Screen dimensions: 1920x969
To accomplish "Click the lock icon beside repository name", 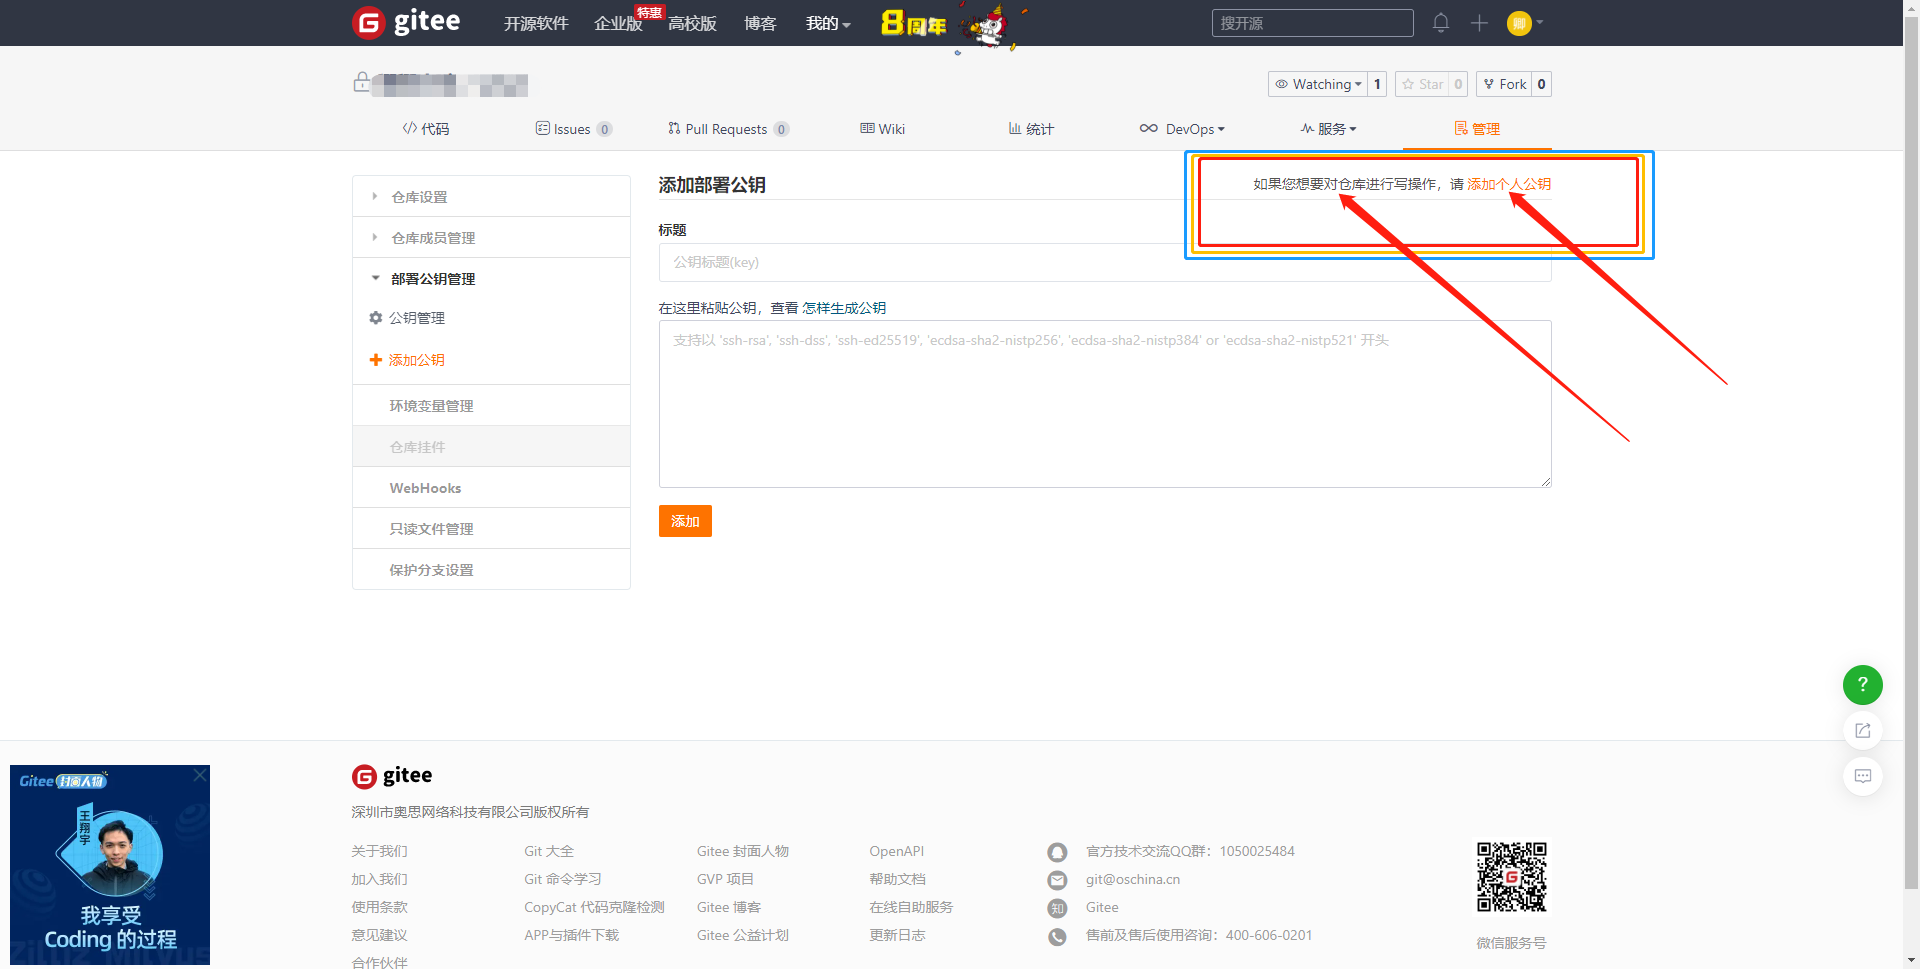I will pos(361,82).
